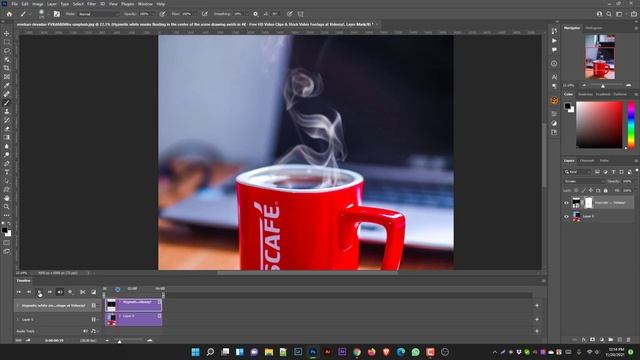
Task: Open smoothing options gear icon
Action: pos(256,14)
